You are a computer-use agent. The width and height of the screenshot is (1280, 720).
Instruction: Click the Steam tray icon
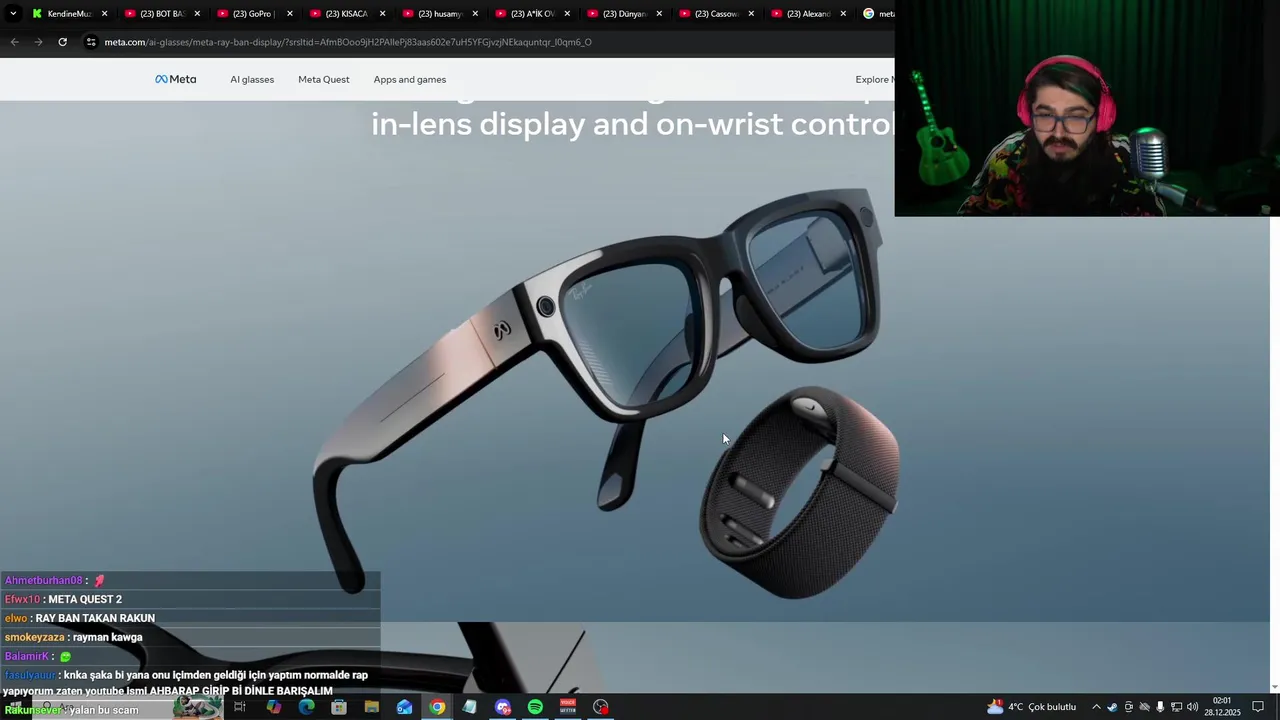1112,707
